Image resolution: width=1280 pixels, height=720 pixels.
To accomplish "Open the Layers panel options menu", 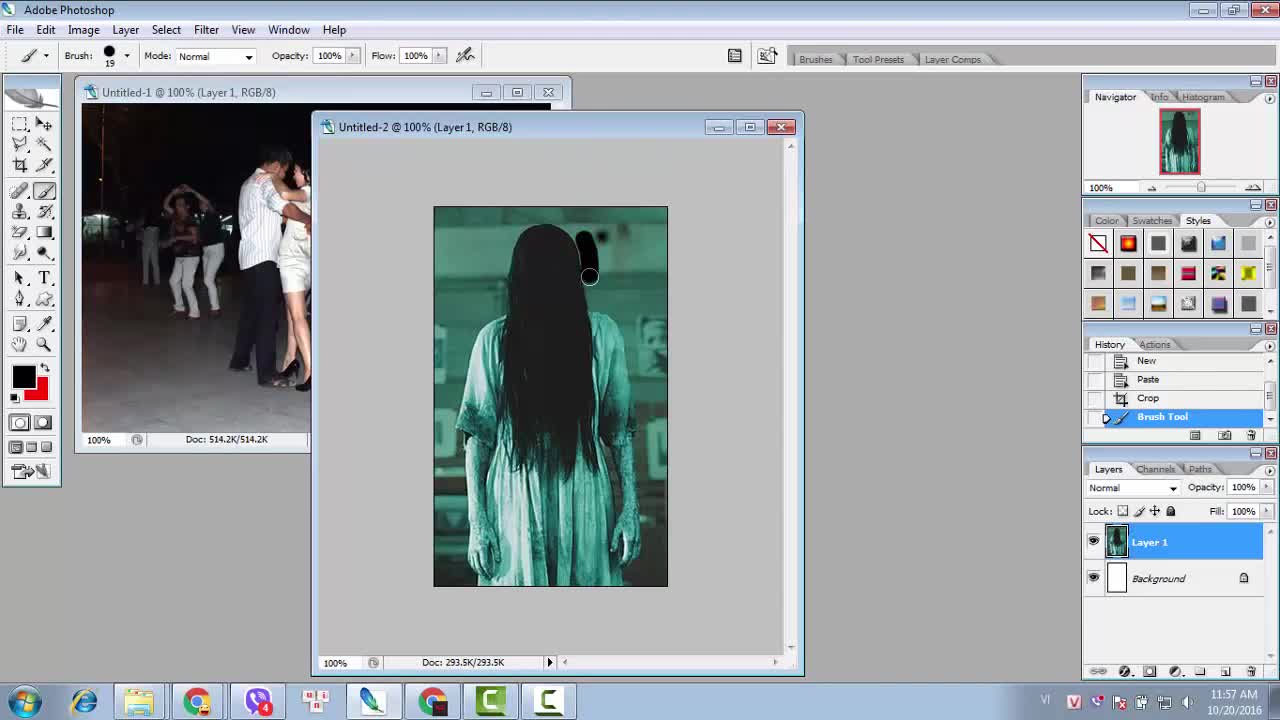I will [1270, 470].
